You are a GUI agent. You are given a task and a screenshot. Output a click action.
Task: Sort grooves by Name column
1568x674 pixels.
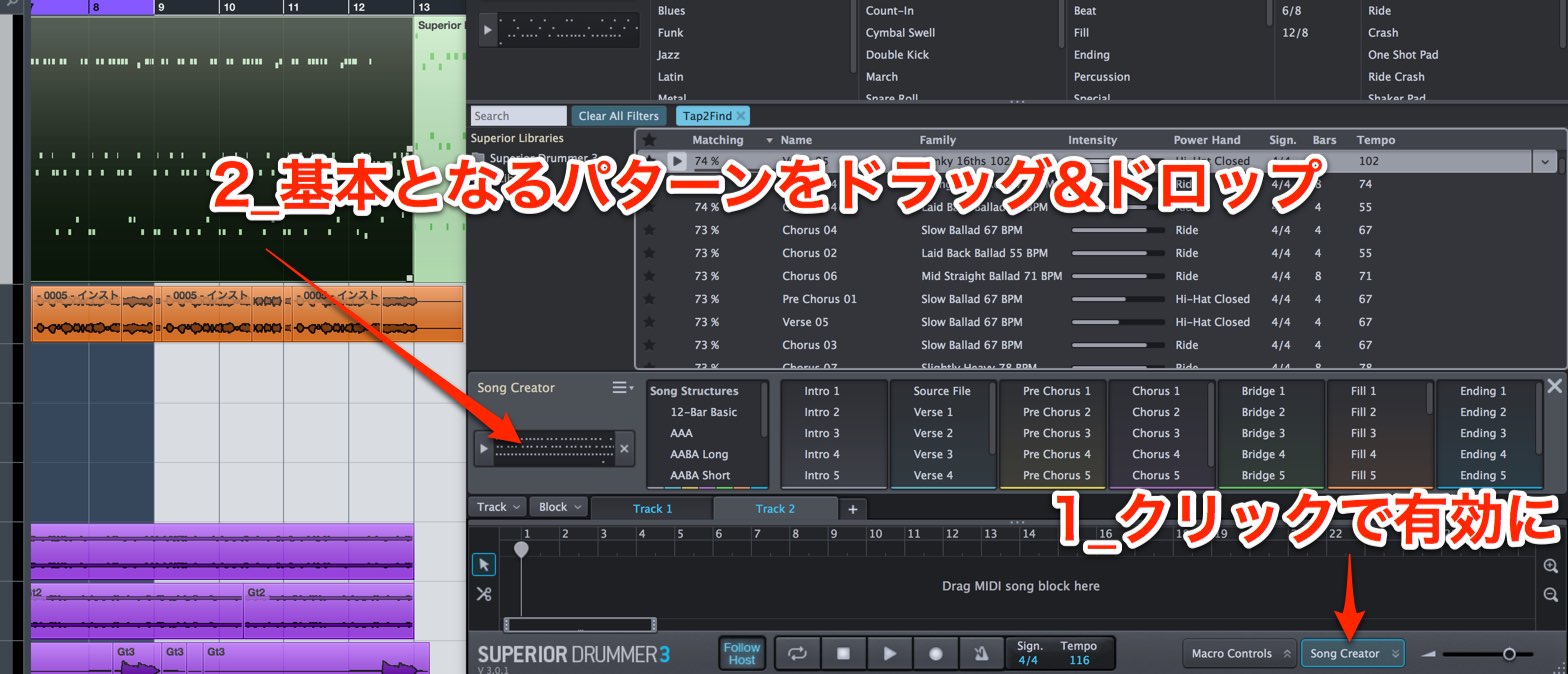[x=796, y=140]
